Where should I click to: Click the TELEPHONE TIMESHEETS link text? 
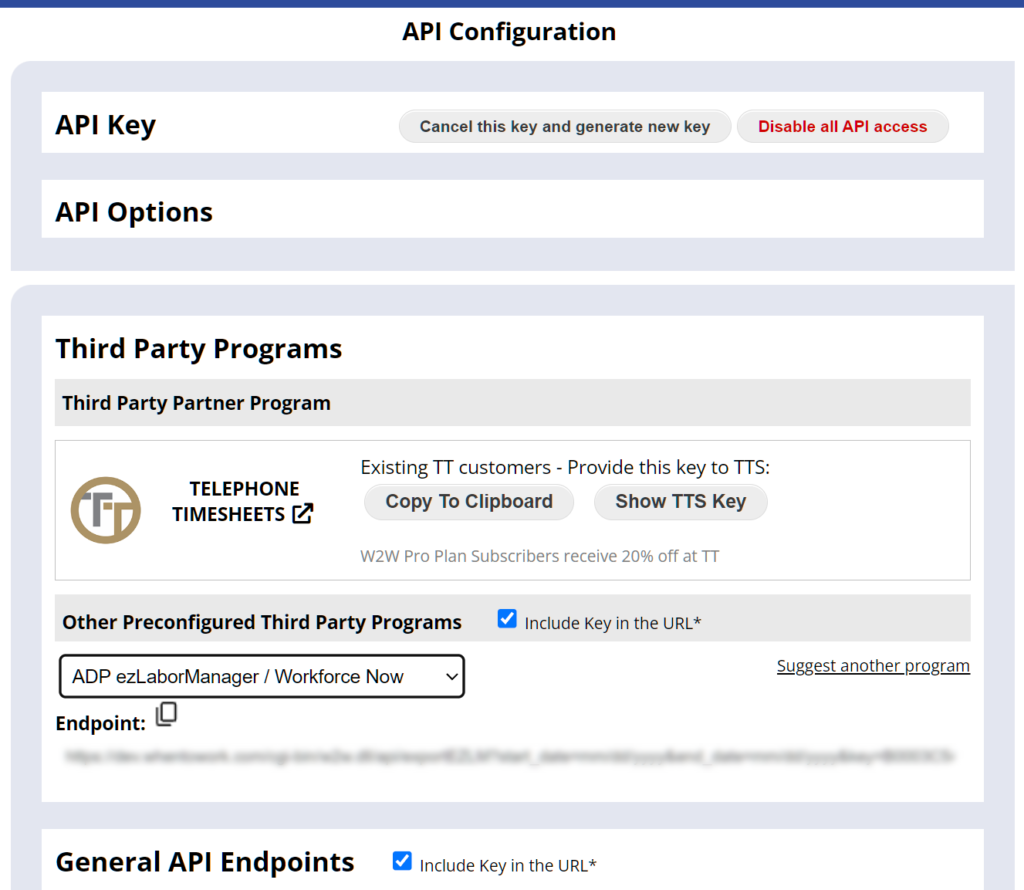pos(244,501)
